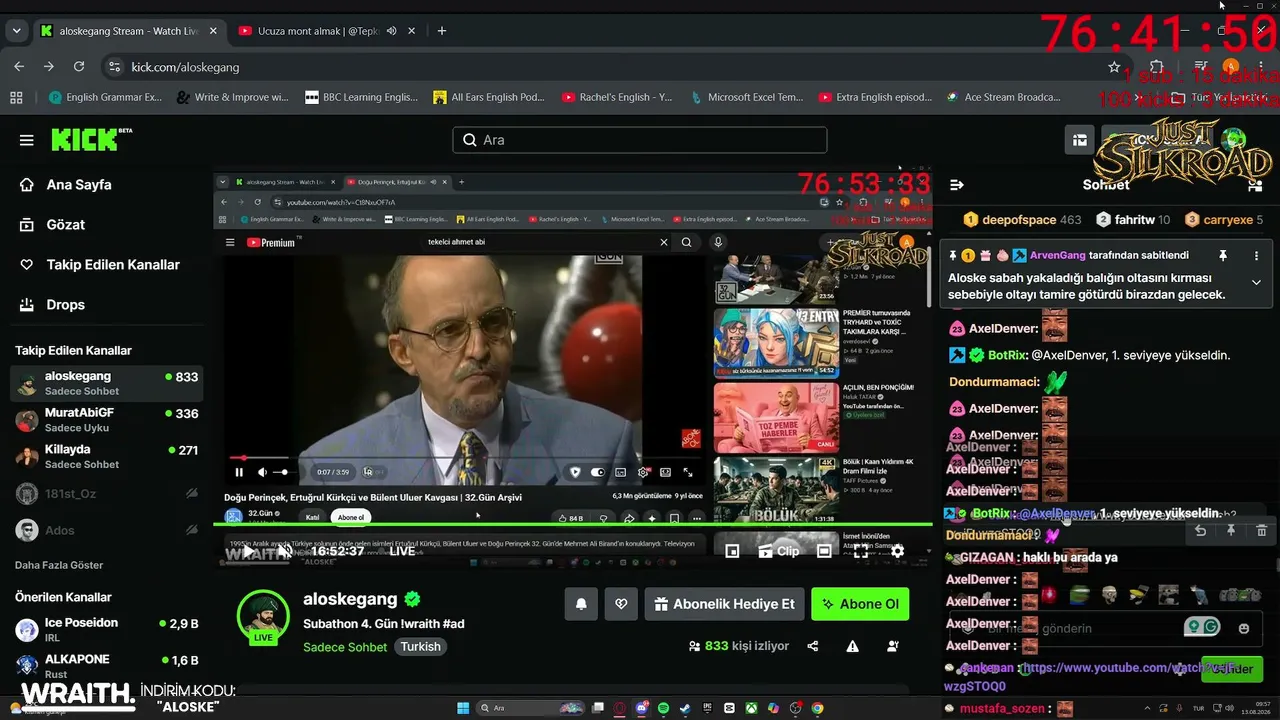Open the recommended Ice Poseidon channel

(106, 629)
